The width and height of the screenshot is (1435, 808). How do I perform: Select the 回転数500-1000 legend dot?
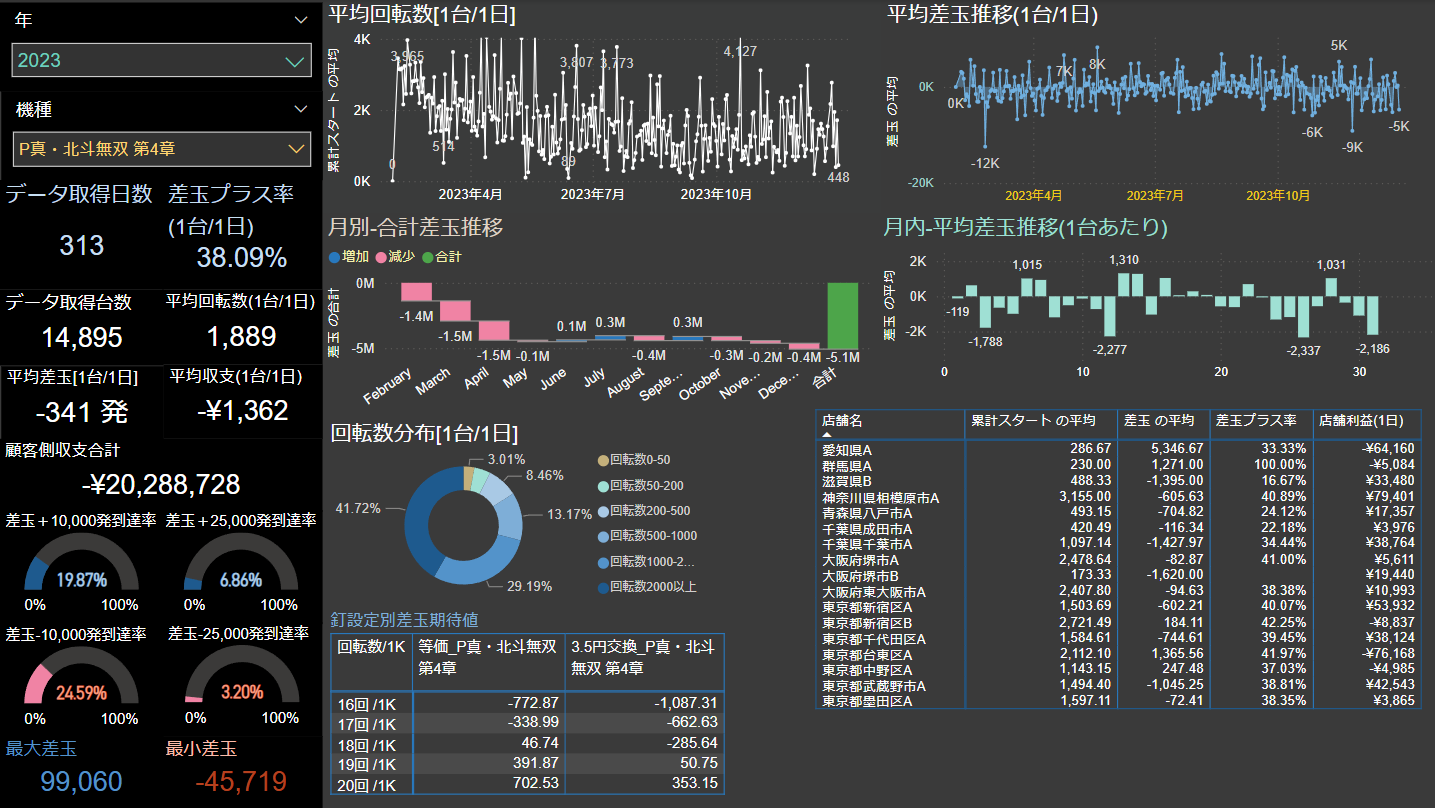(602, 536)
